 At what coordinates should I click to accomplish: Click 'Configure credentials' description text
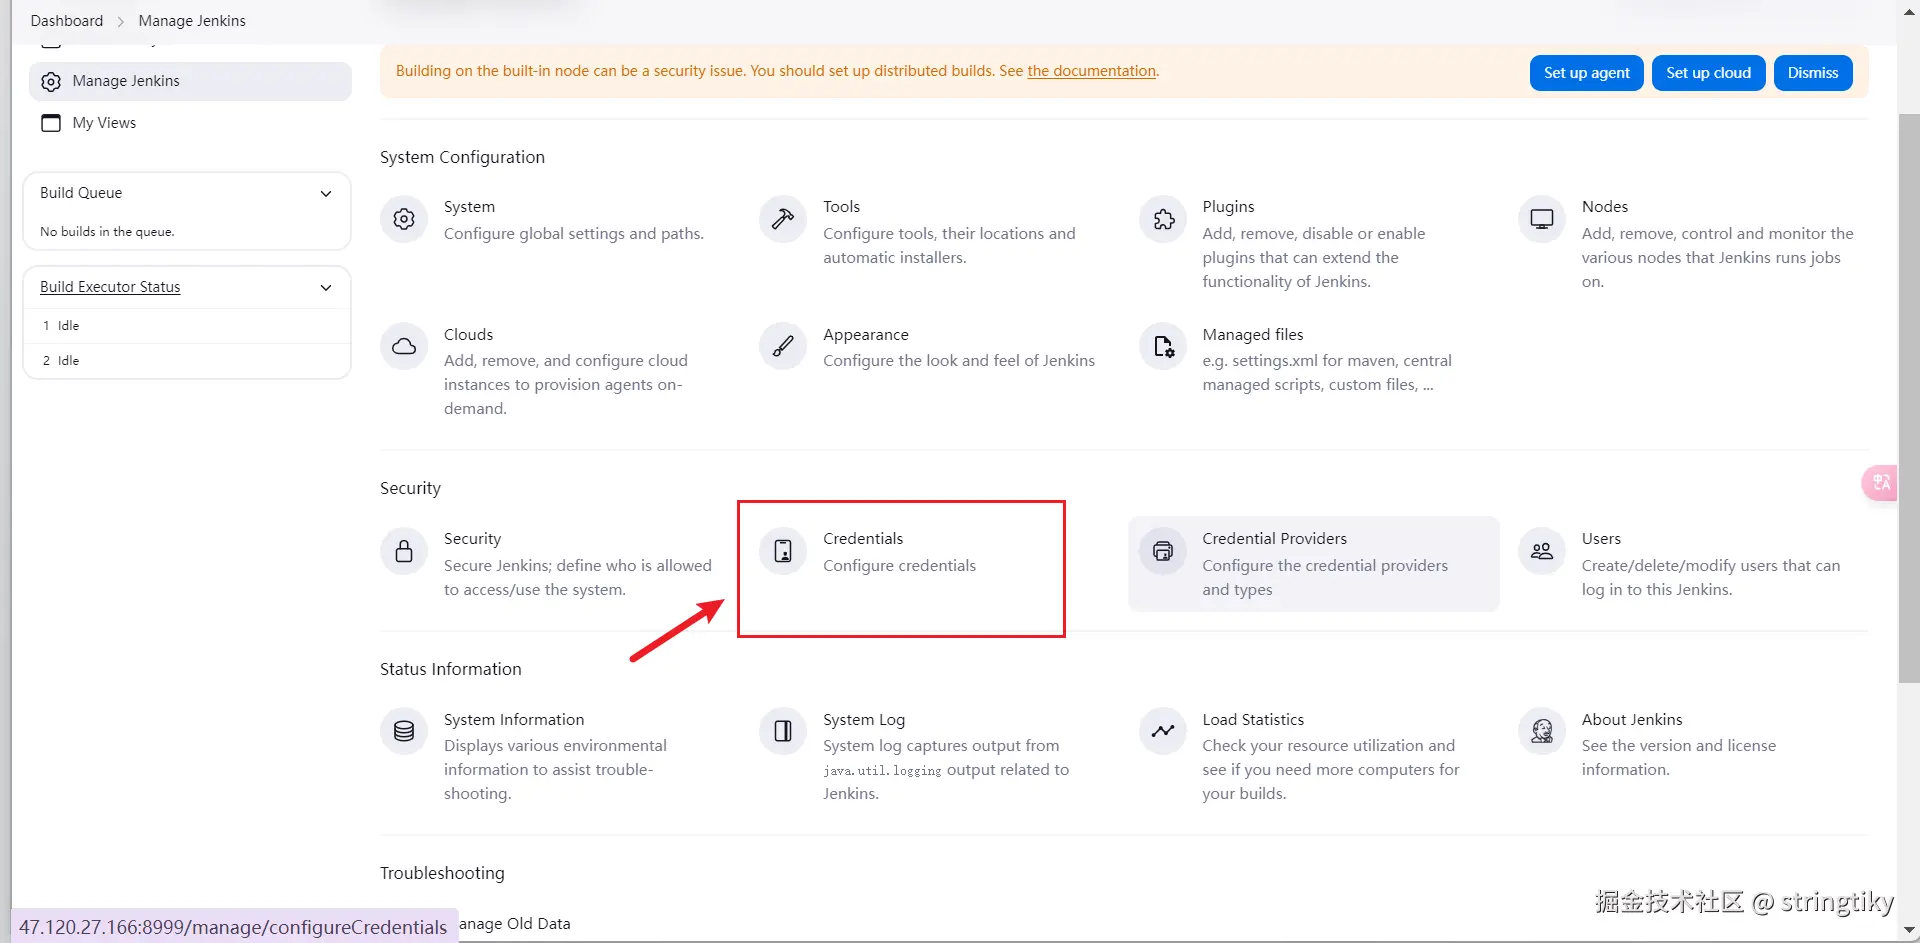coord(899,566)
